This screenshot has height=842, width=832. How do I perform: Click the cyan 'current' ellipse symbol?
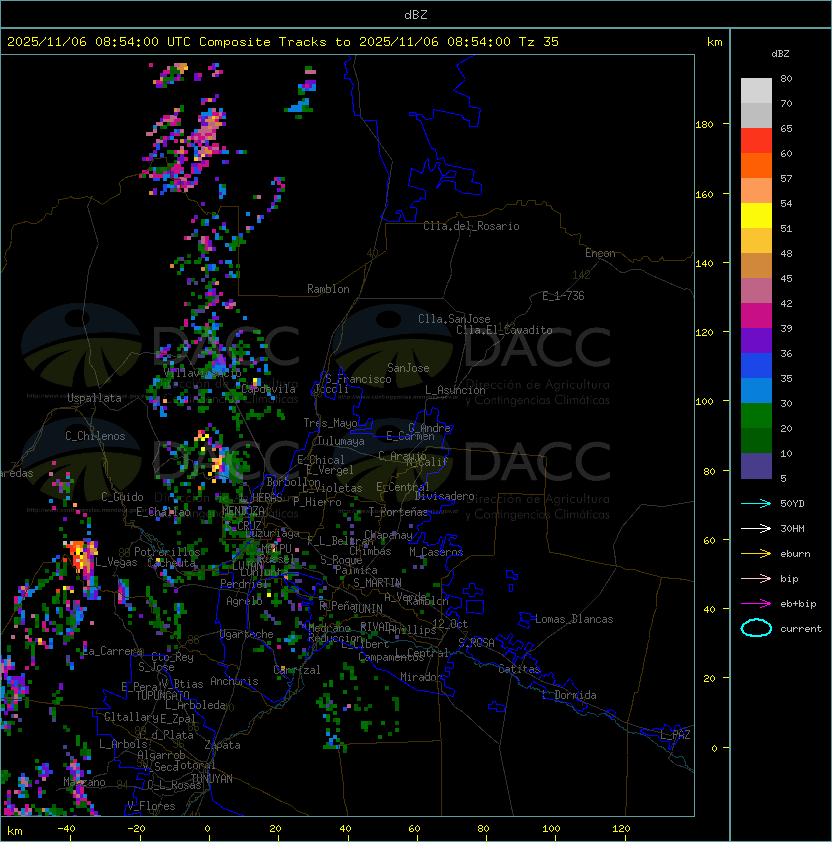coord(756,628)
